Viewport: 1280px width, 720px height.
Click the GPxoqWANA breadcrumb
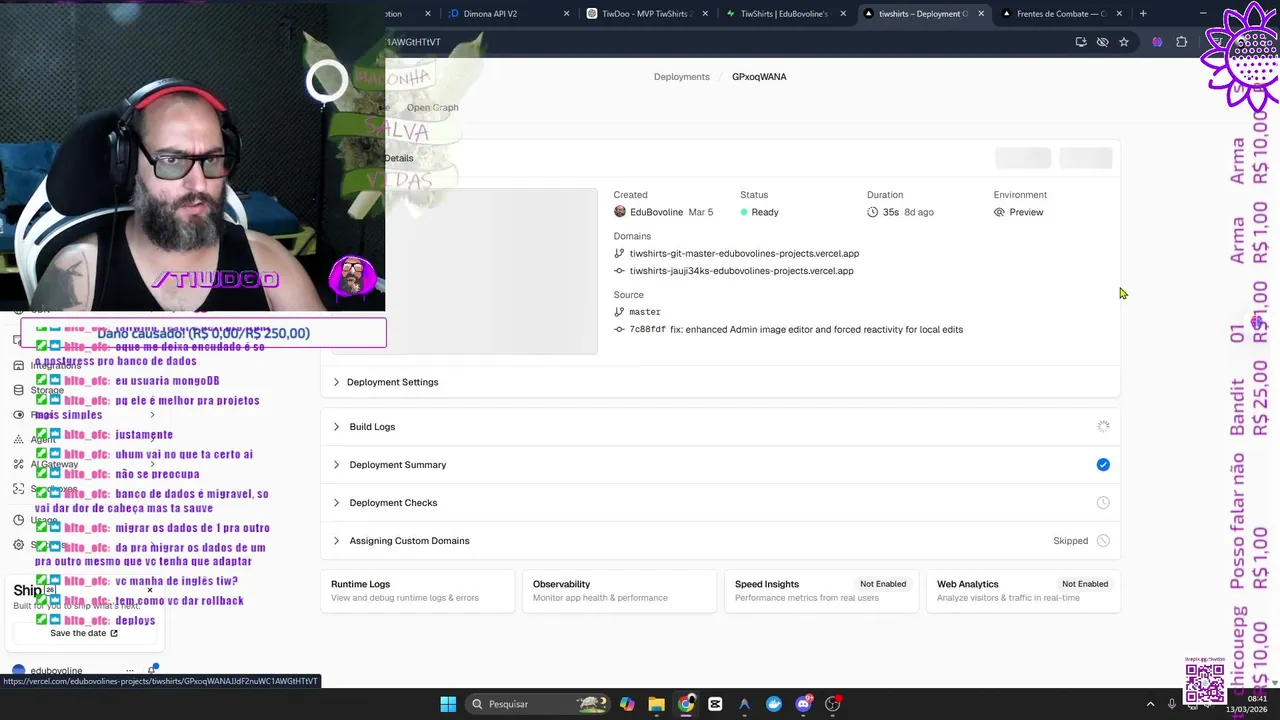(759, 77)
